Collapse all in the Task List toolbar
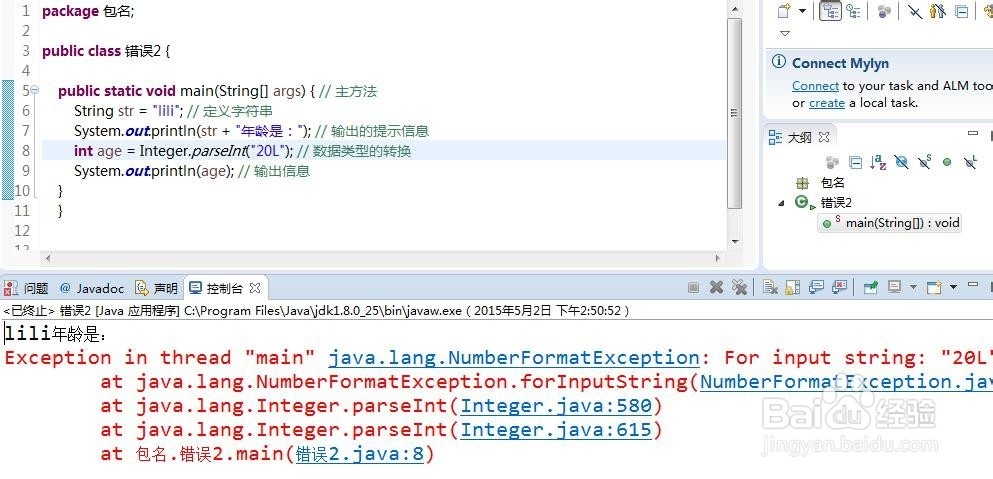 tap(962, 11)
